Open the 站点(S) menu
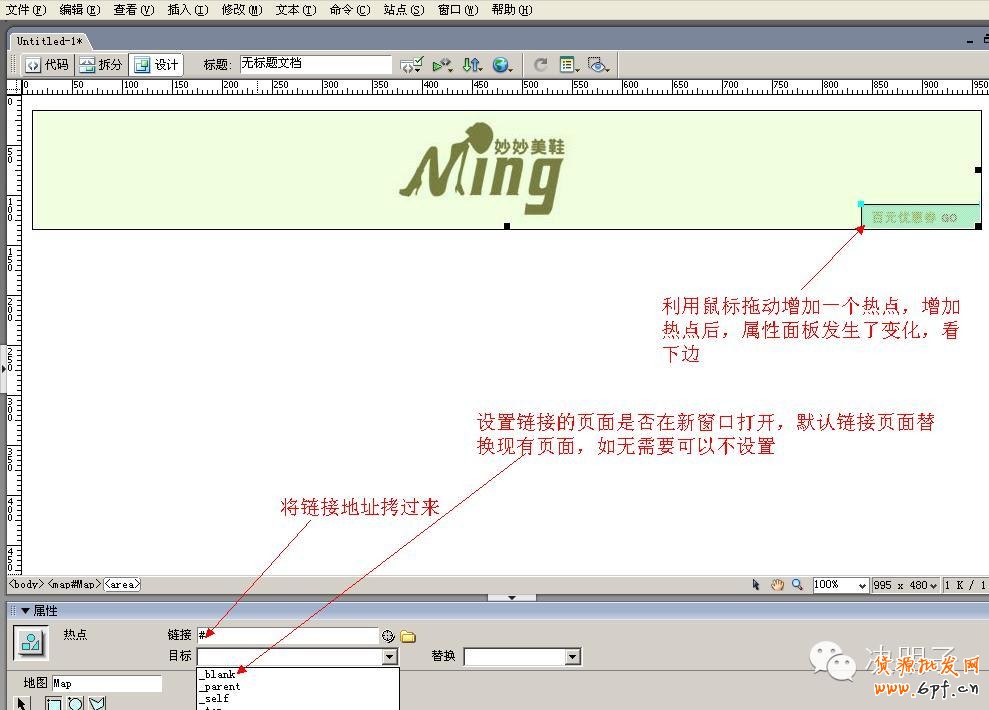Image resolution: width=989 pixels, height=710 pixels. (404, 9)
